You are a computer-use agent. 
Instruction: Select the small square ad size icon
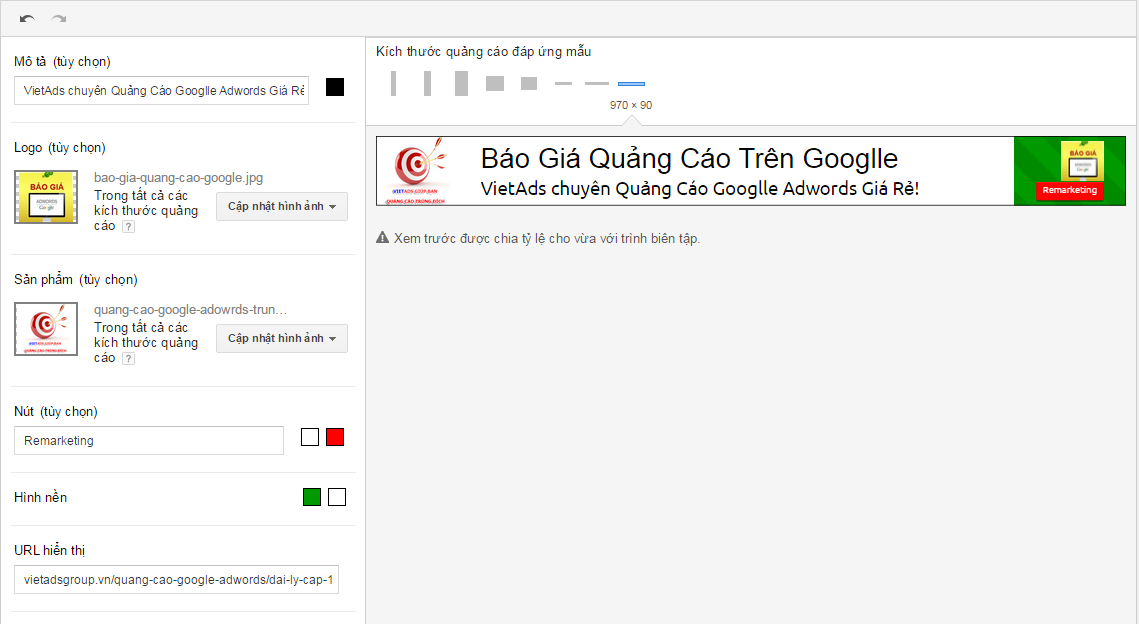pos(528,83)
